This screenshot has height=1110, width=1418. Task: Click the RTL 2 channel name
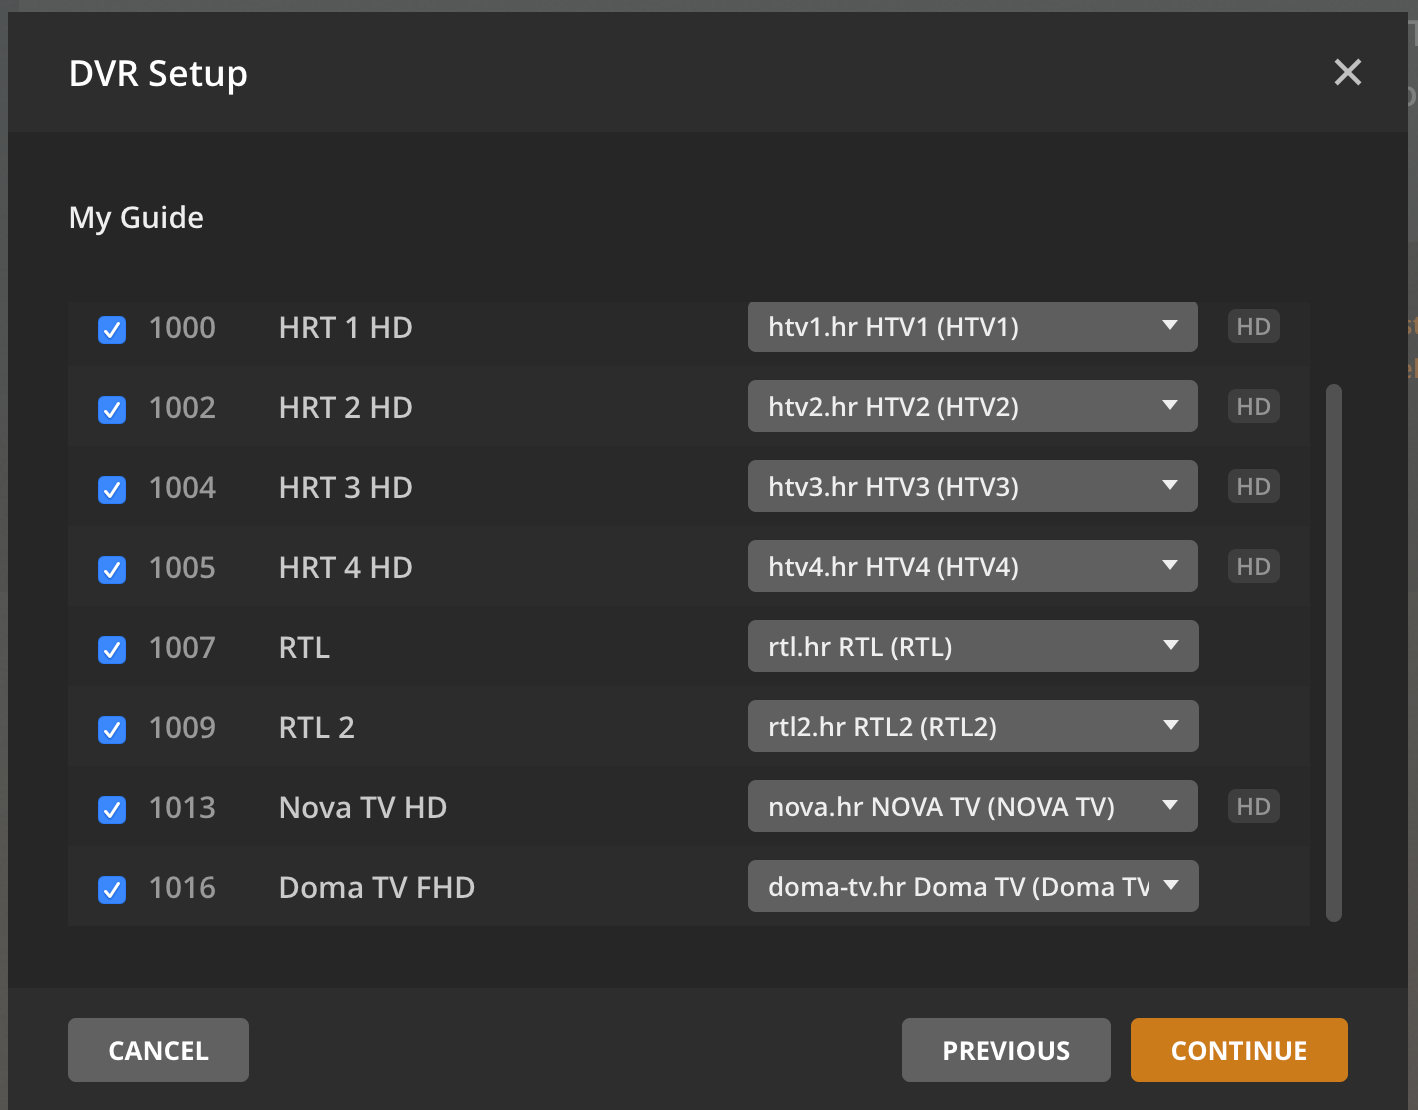pos(316,728)
